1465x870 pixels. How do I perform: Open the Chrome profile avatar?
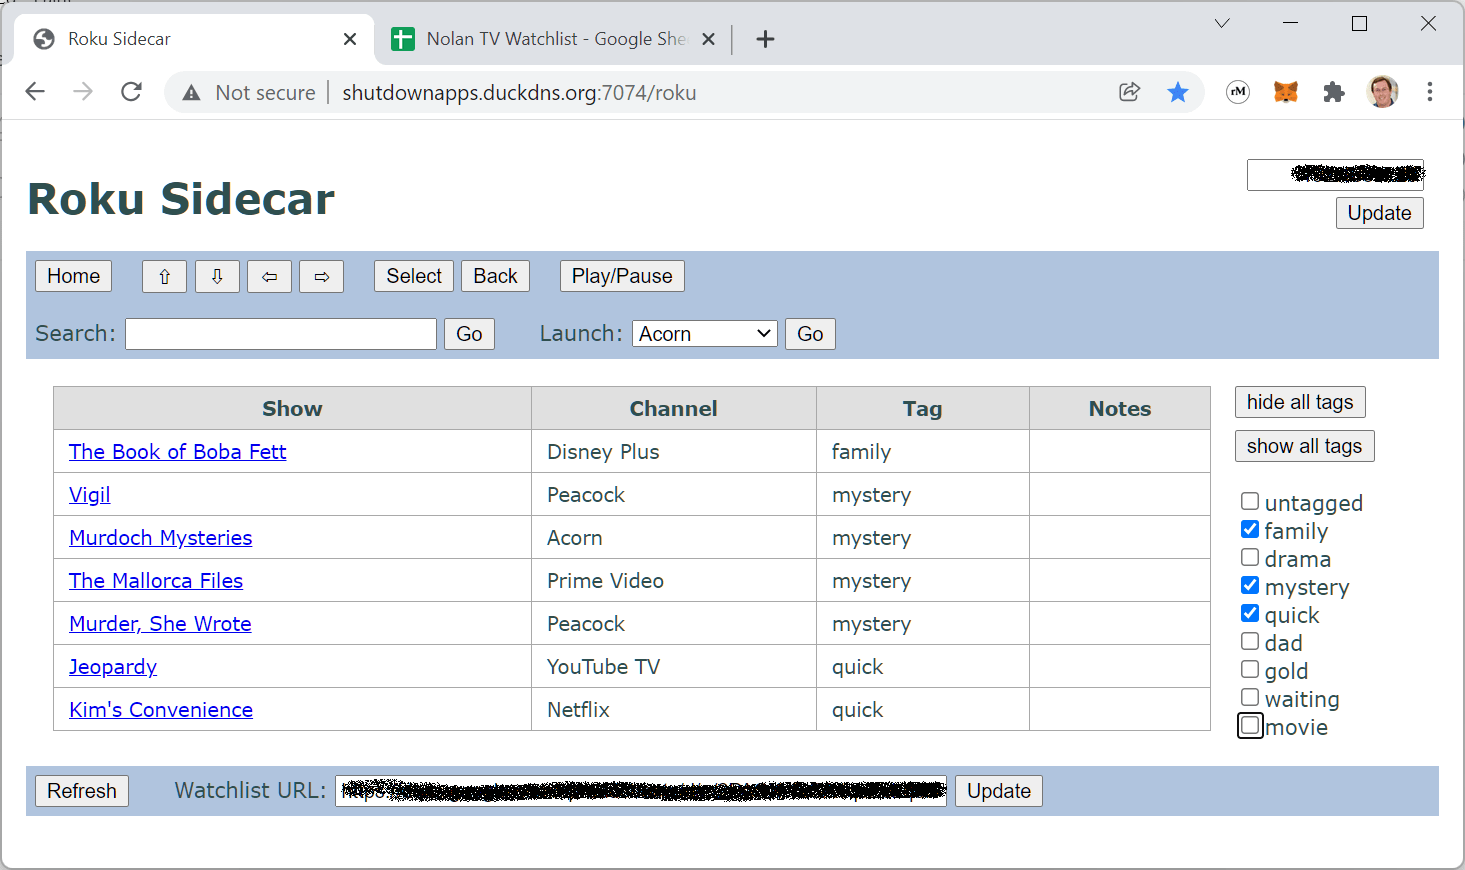(1383, 92)
